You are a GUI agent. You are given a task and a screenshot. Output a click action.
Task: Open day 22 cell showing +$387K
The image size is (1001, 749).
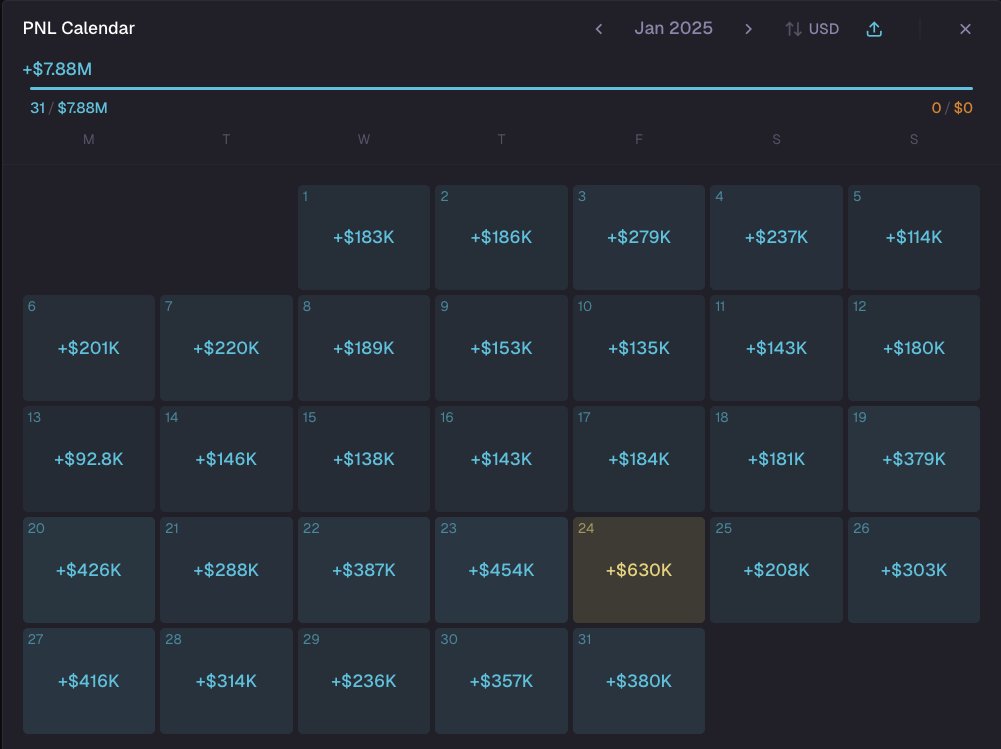tap(364, 570)
